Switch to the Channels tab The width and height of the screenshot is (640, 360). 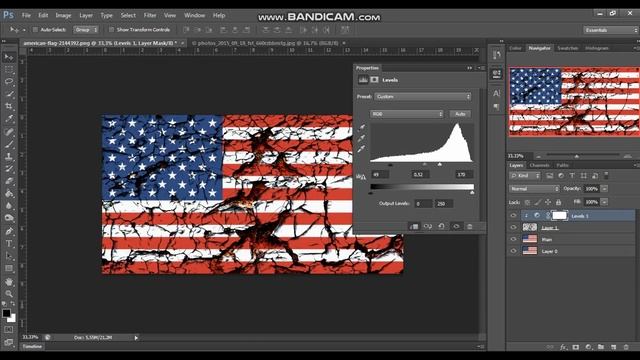[539, 165]
